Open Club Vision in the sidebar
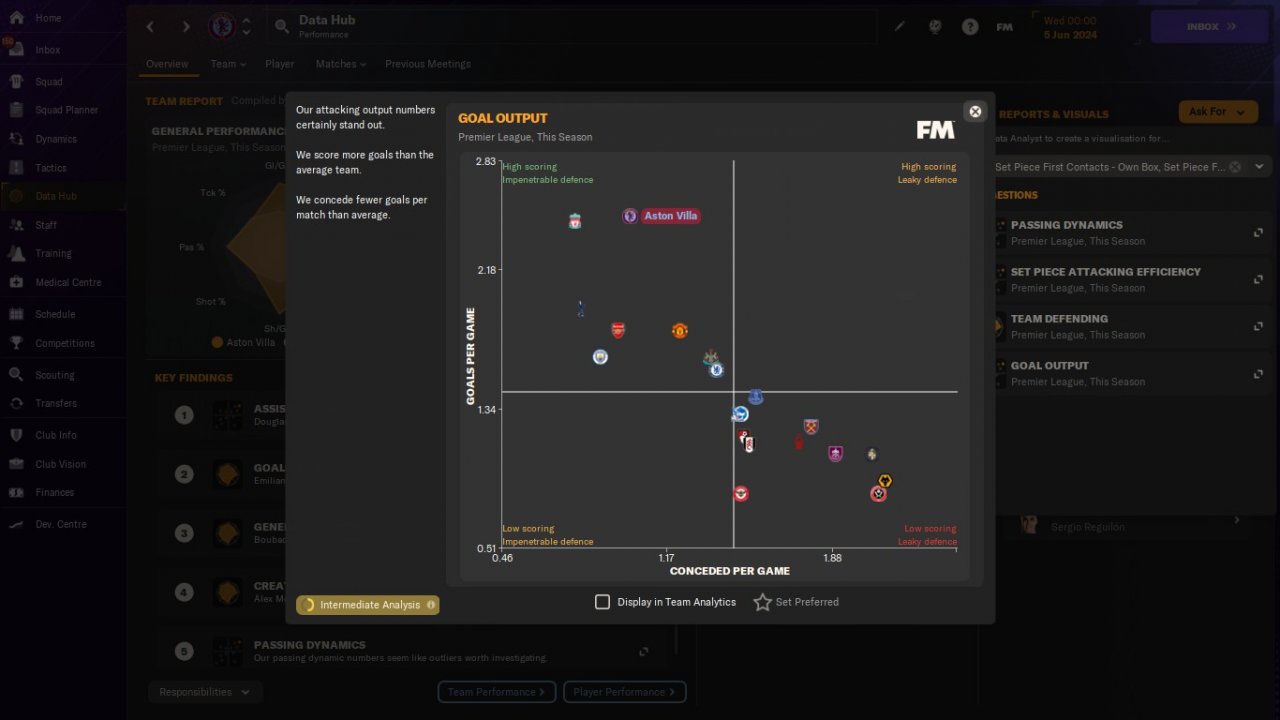1280x720 pixels. click(60, 464)
